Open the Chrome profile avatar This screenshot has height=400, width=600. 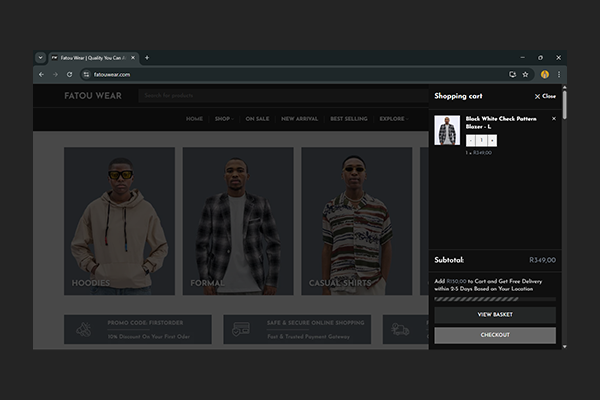click(x=545, y=74)
